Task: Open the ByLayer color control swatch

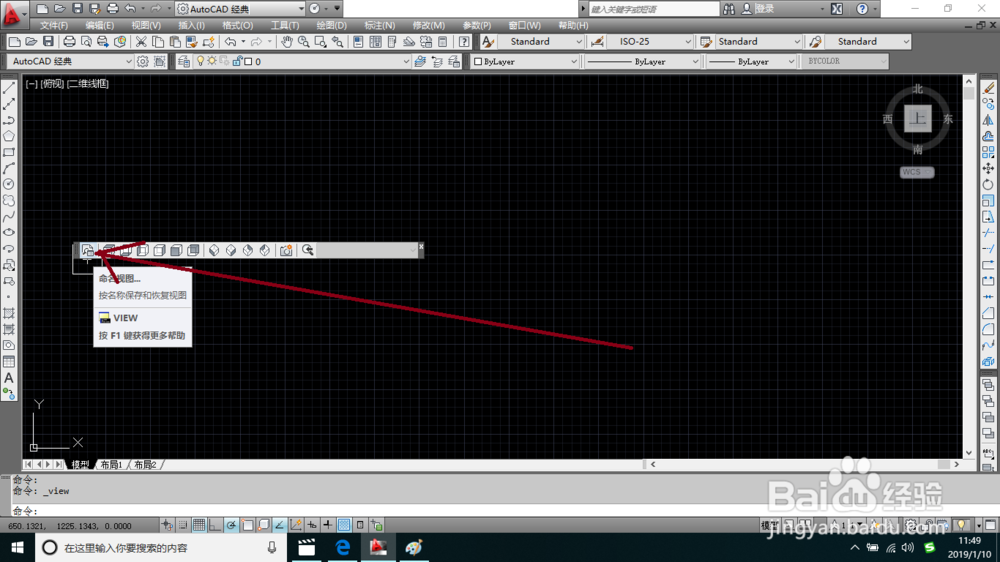Action: pyautogui.click(x=525, y=61)
